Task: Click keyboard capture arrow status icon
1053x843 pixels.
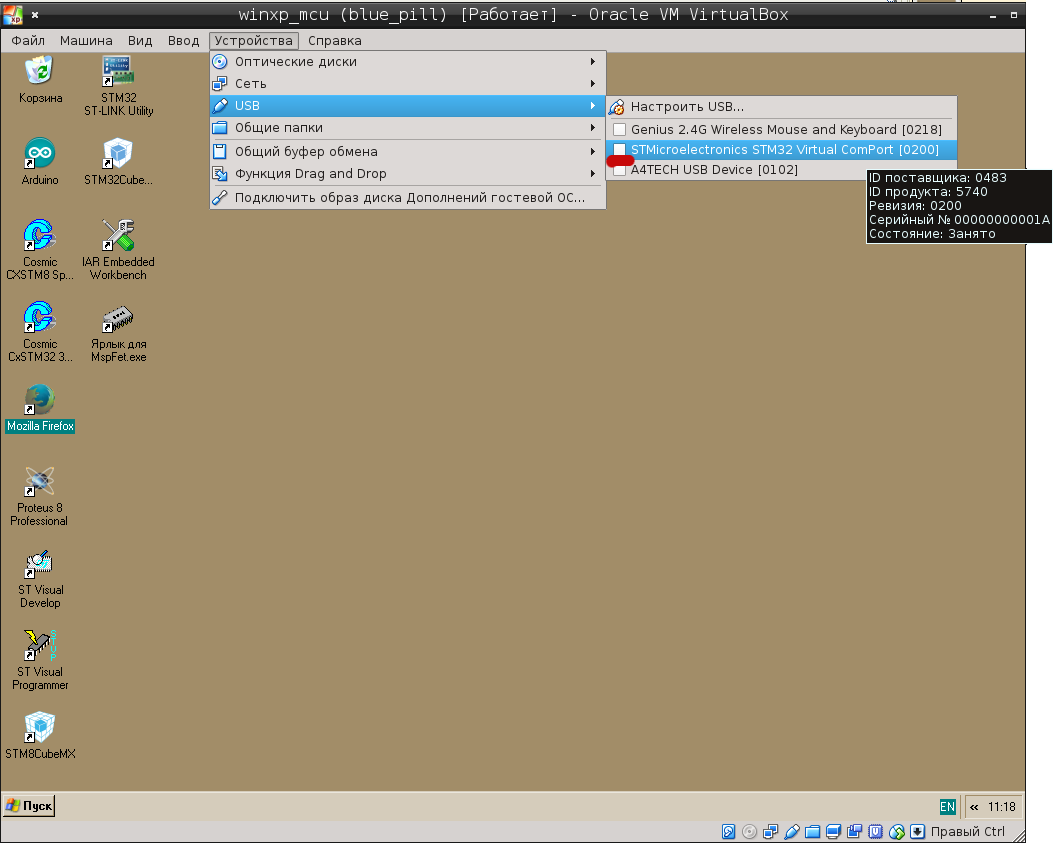Action: click(917, 832)
